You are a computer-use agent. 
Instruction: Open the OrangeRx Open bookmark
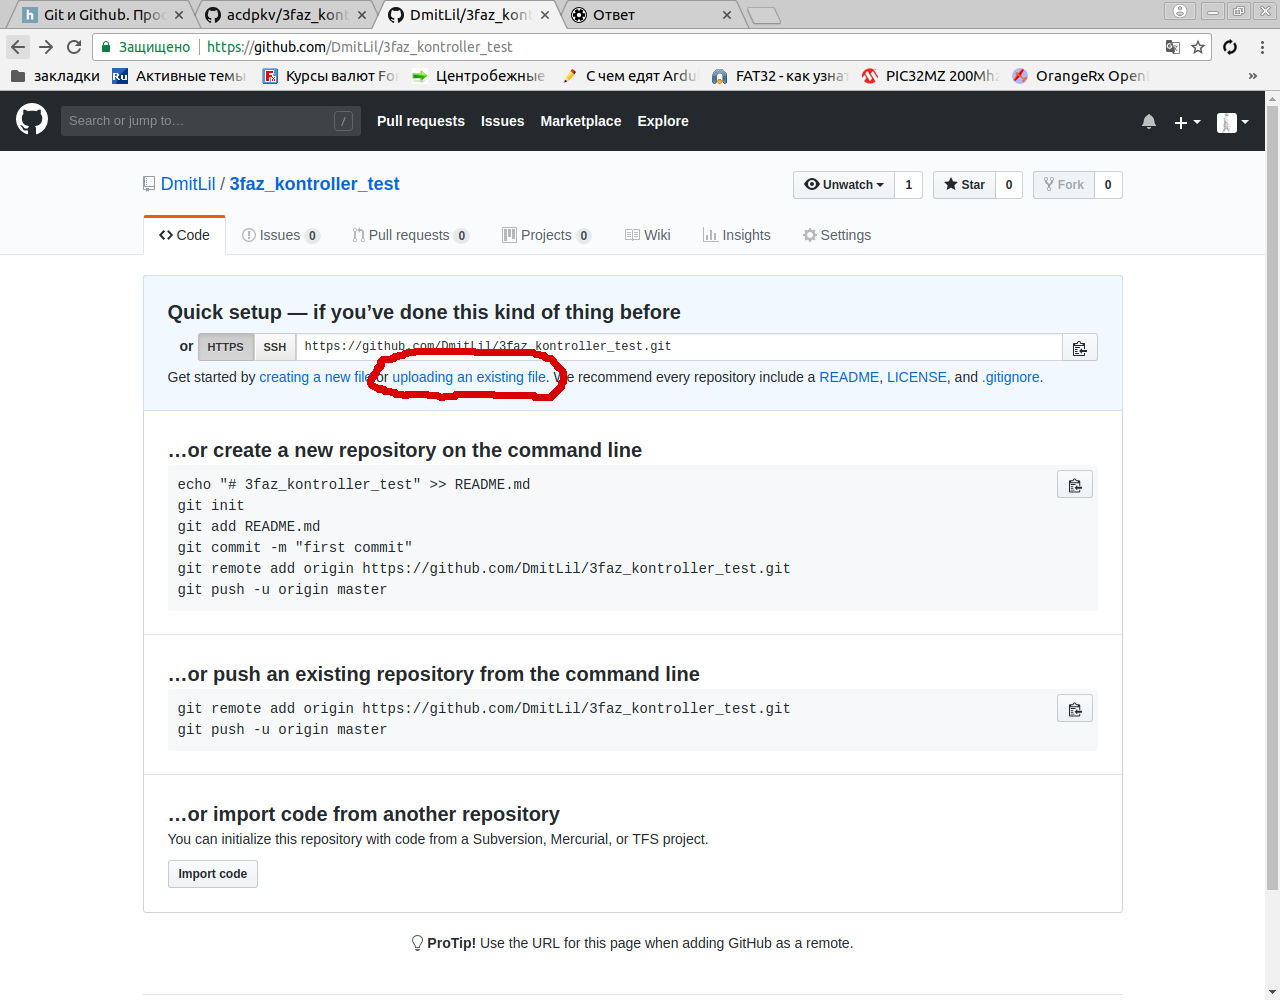coord(1079,76)
